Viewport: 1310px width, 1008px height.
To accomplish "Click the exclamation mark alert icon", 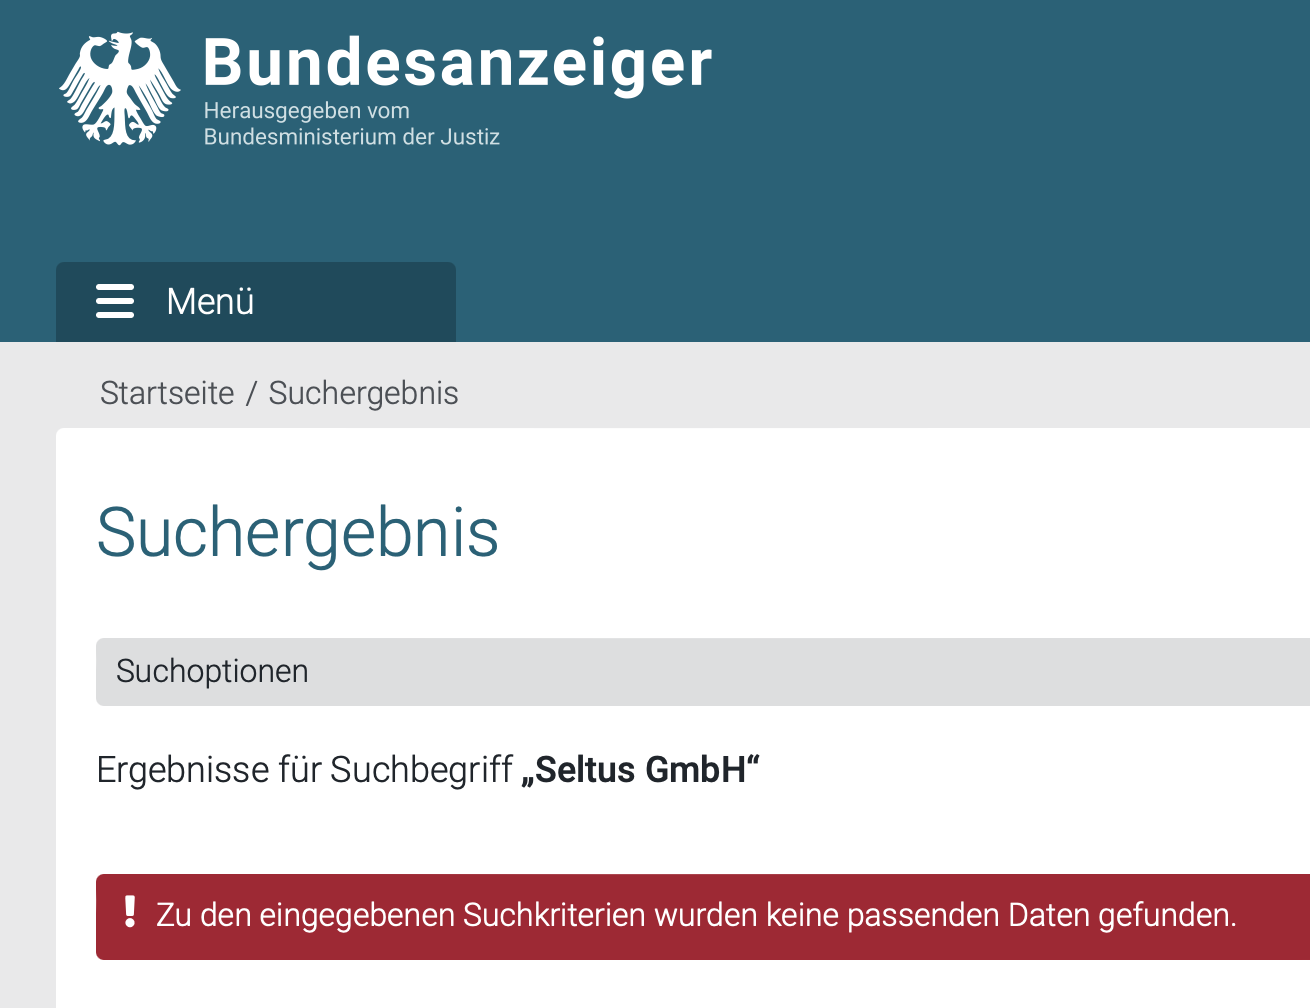I will point(130,912).
